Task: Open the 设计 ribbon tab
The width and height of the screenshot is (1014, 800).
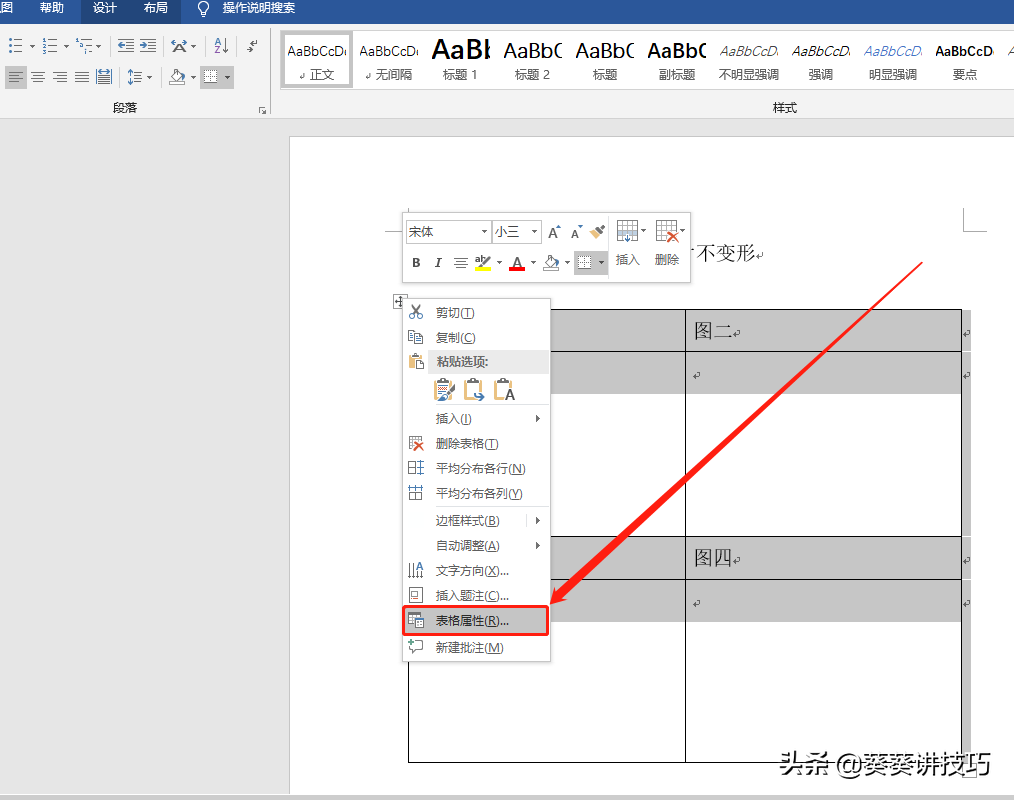Action: [104, 8]
